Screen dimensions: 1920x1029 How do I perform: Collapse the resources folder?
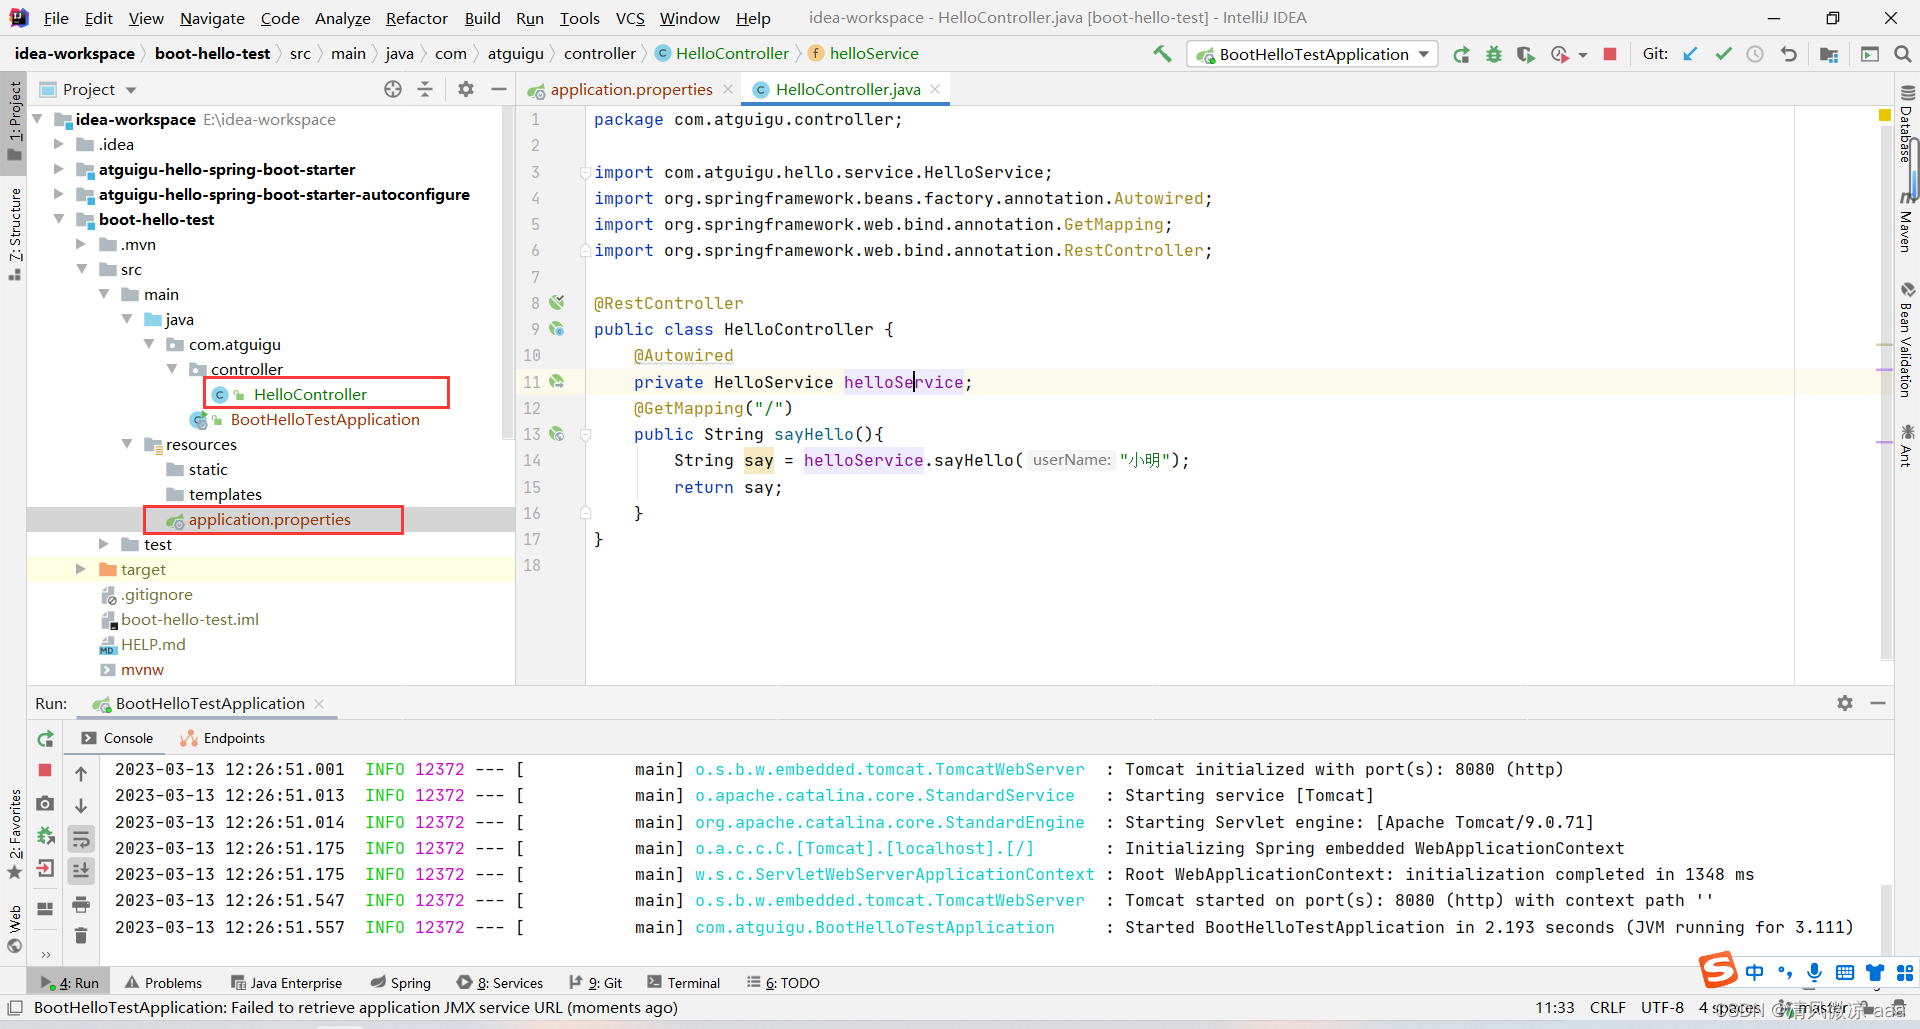click(x=127, y=444)
